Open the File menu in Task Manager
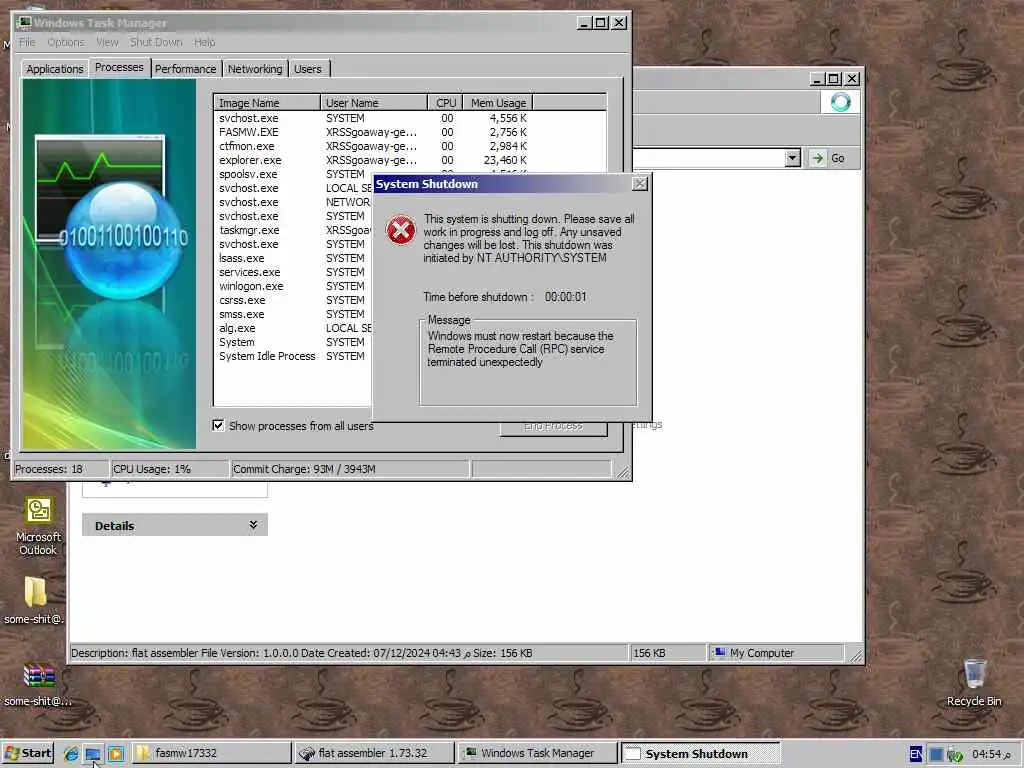This screenshot has height=768, width=1024. pos(27,42)
